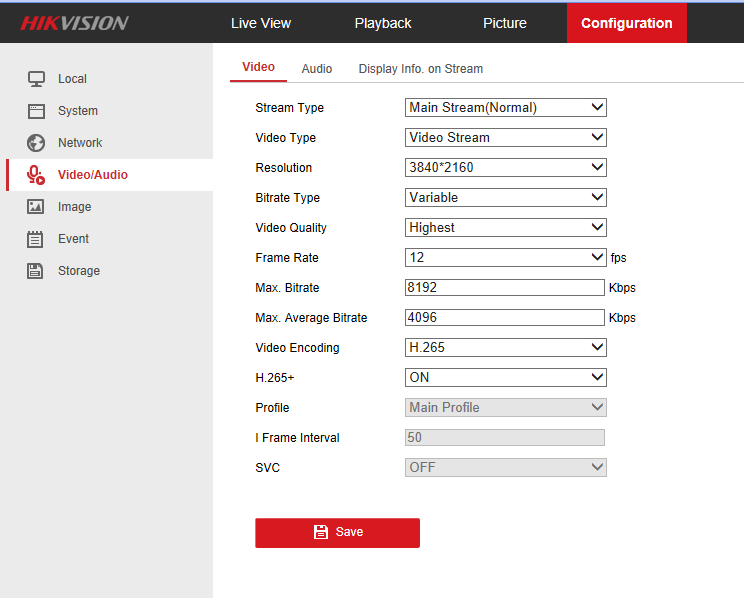Click the Max. Average Bitrate field
744x598 pixels.
pyautogui.click(x=504, y=318)
